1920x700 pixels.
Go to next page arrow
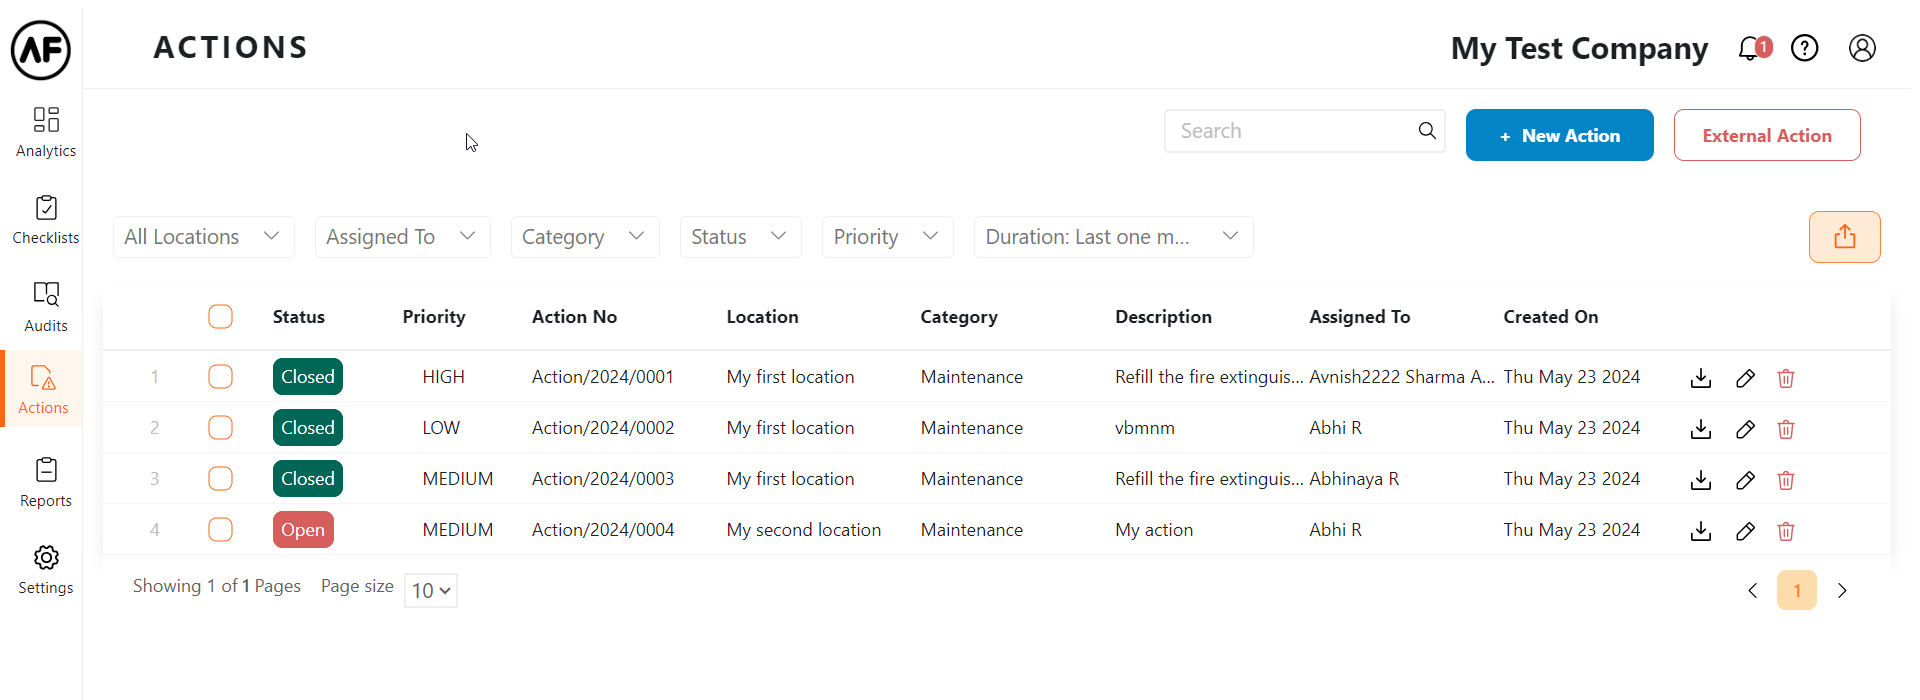(x=1841, y=591)
